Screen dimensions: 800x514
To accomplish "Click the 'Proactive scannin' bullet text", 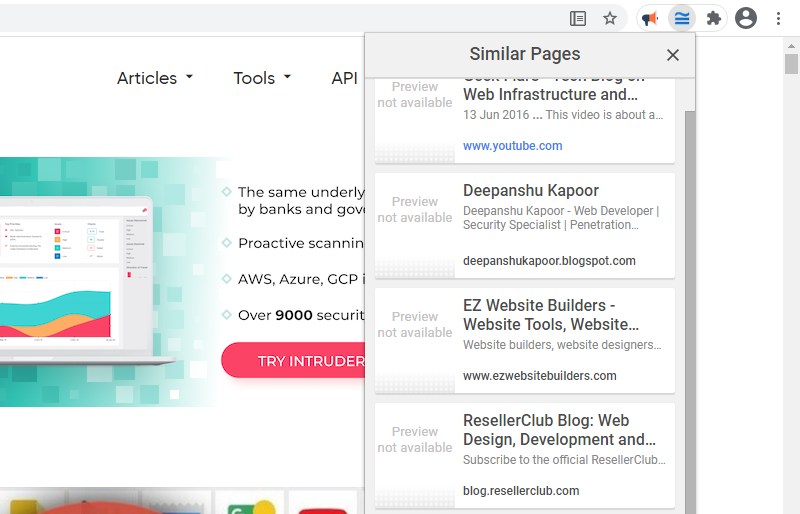I will (x=302, y=243).
